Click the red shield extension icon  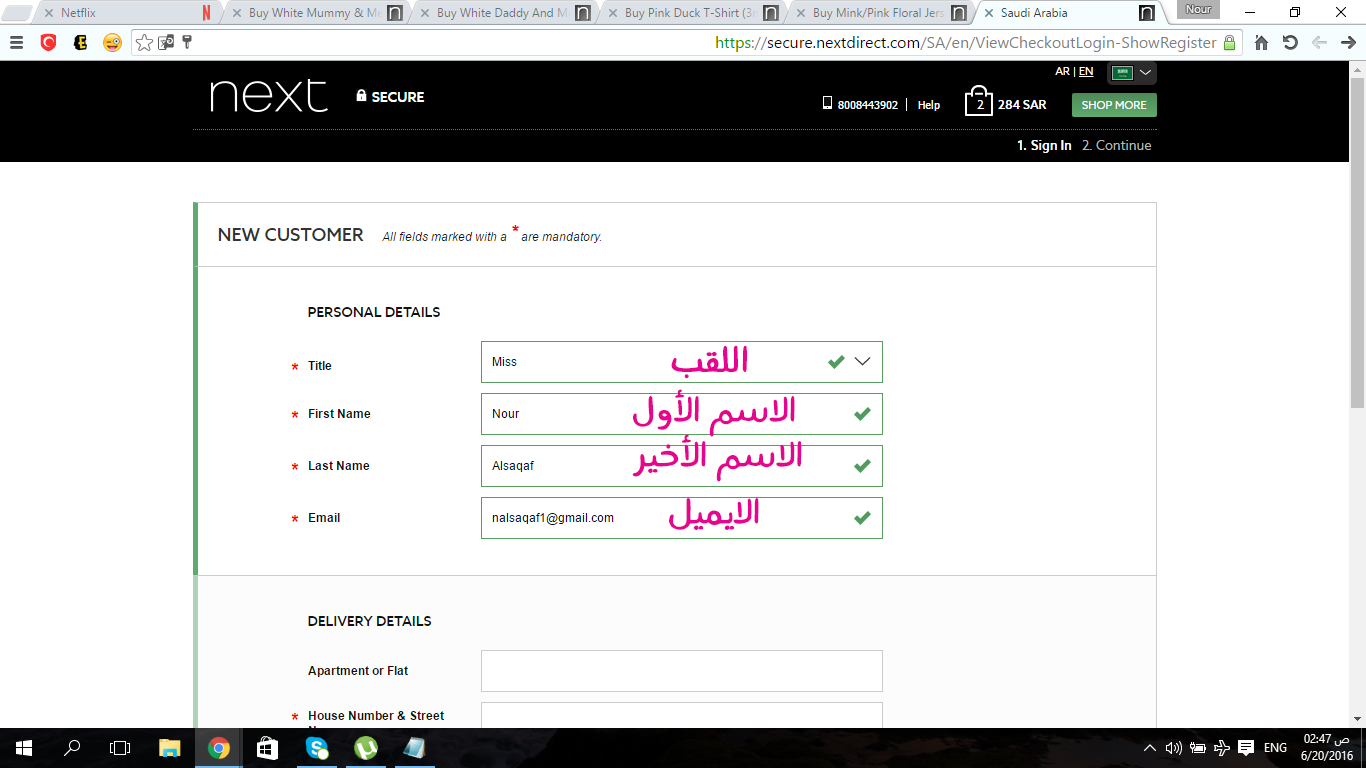(x=49, y=44)
